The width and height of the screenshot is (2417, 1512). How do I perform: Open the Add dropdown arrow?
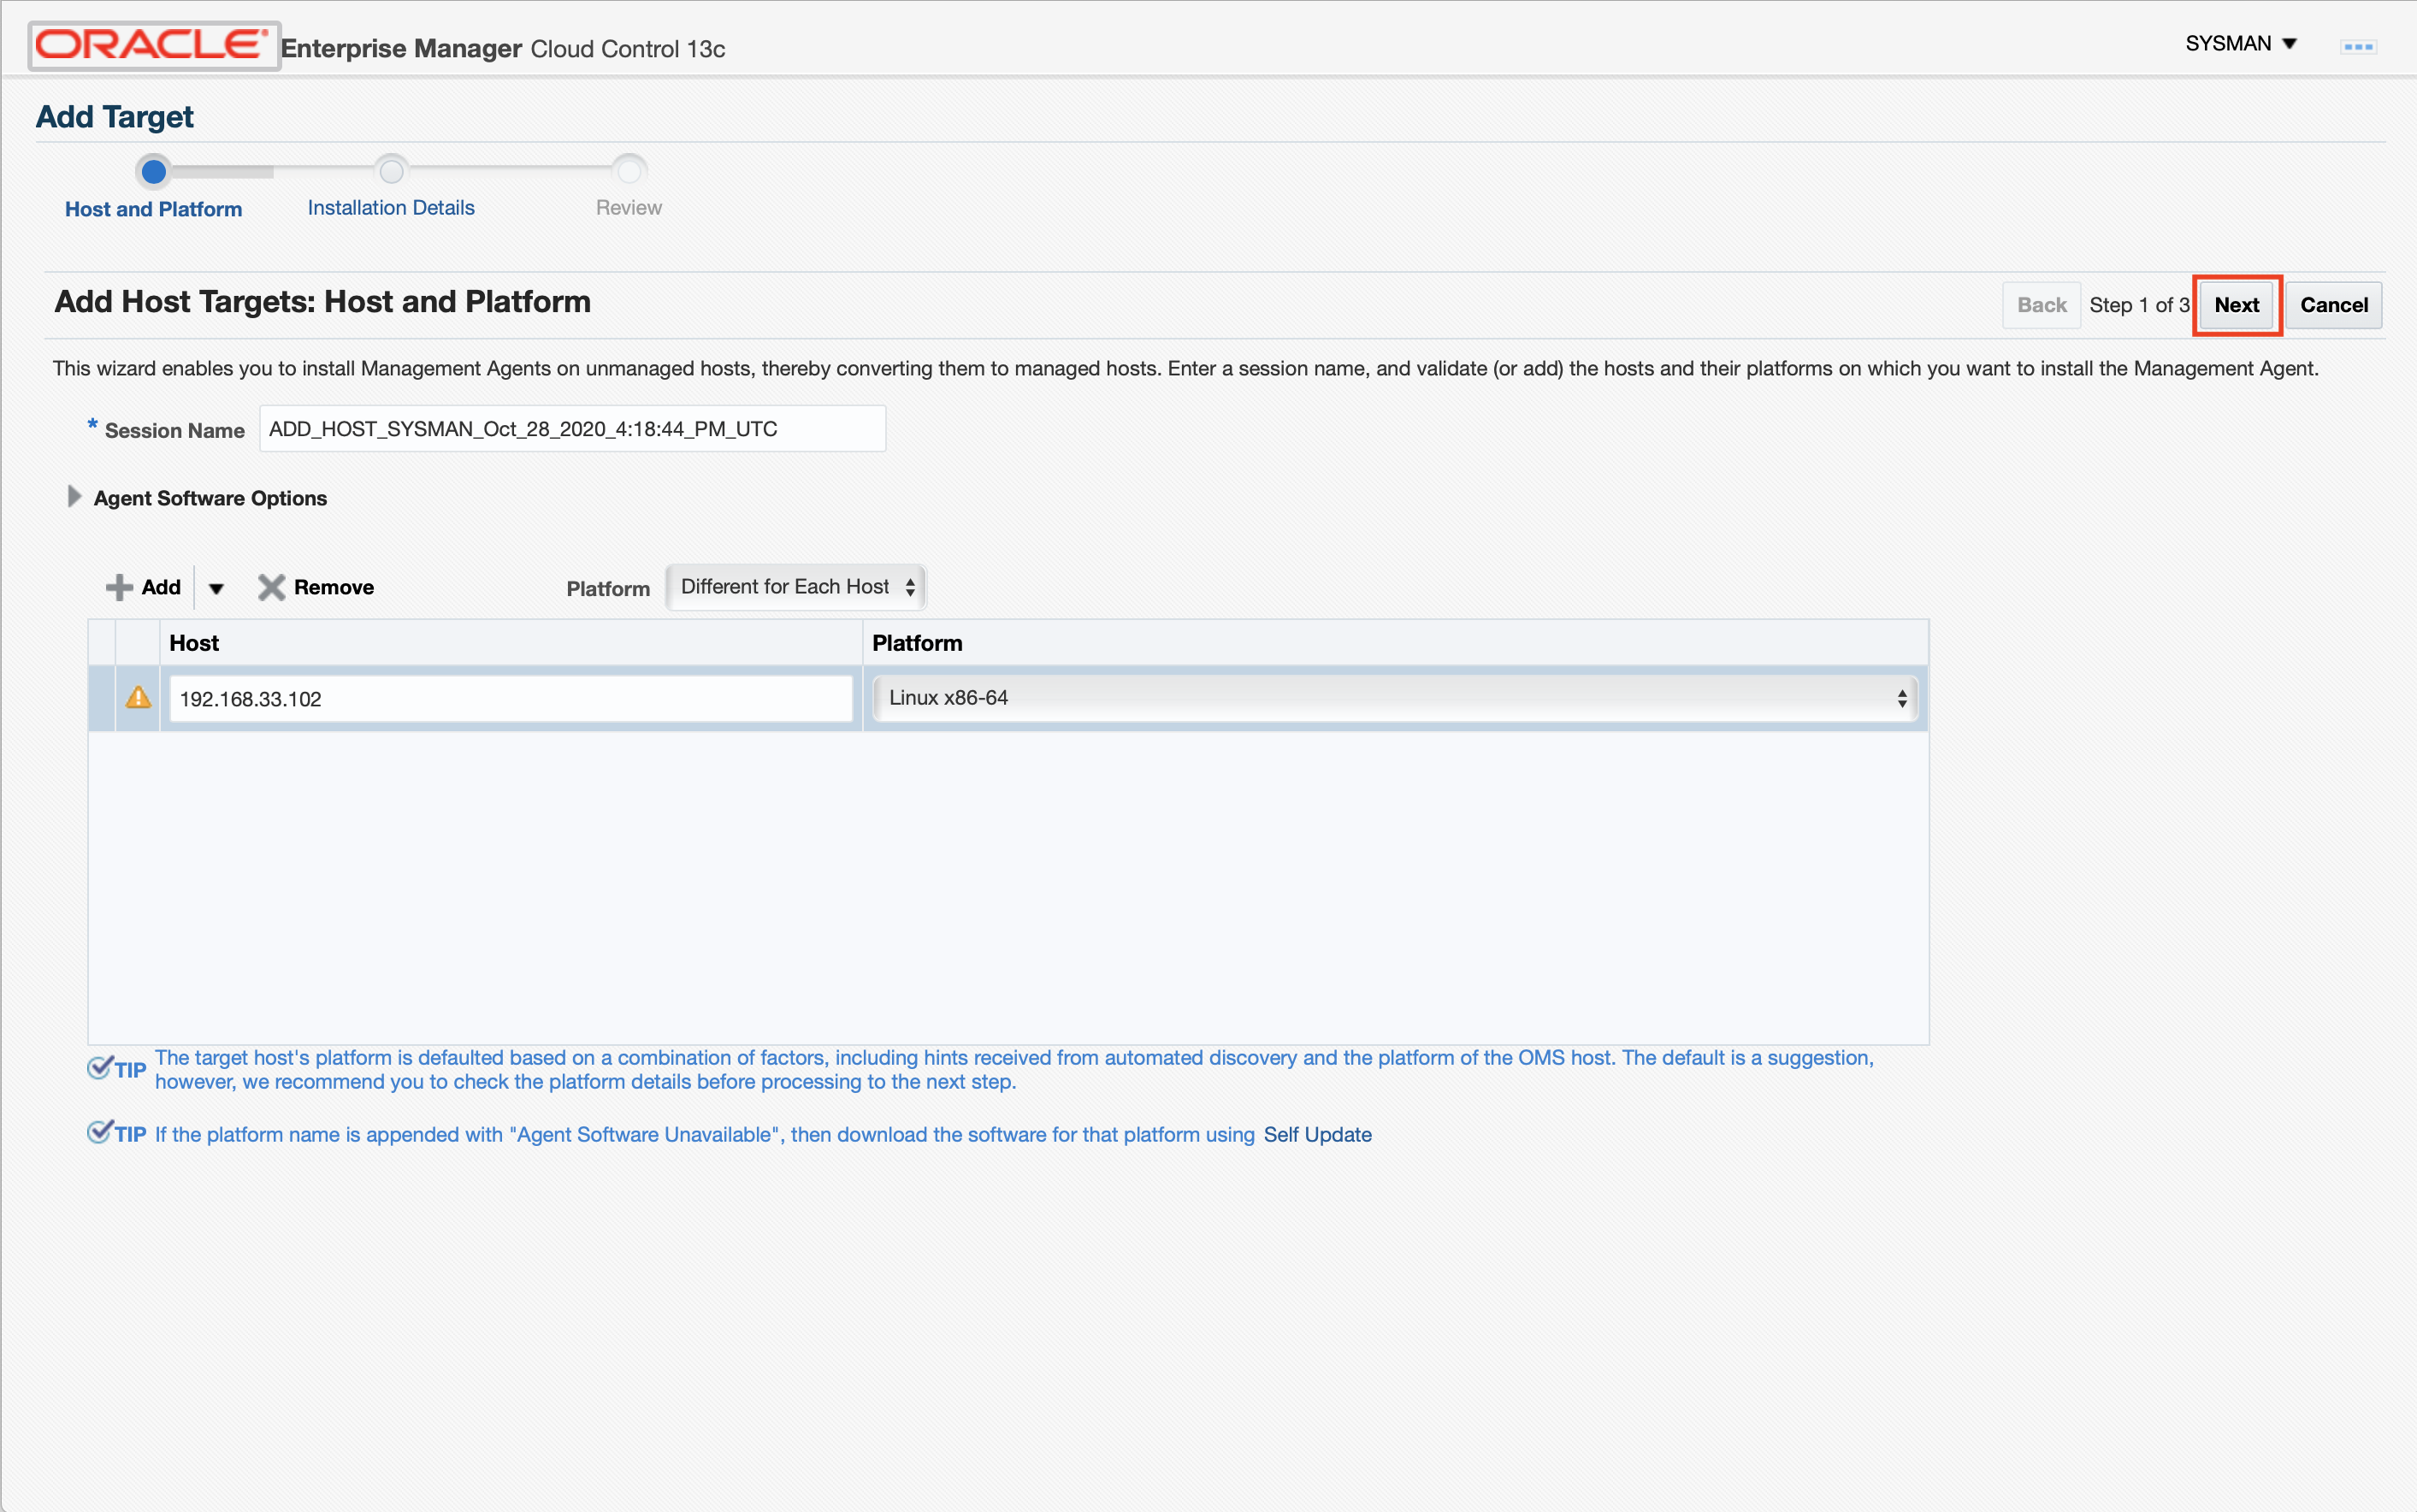216,588
